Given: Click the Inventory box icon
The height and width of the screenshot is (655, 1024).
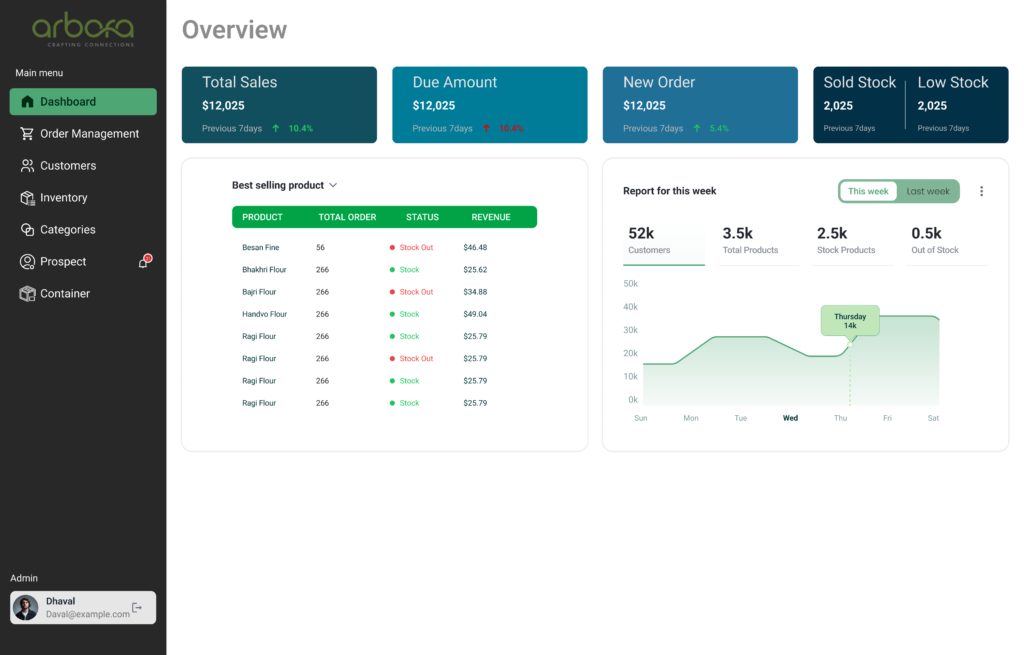Looking at the screenshot, I should (27, 198).
